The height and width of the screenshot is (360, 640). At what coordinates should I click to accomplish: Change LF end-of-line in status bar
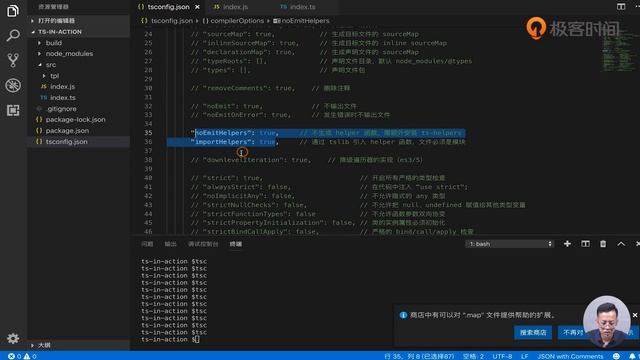524,356
